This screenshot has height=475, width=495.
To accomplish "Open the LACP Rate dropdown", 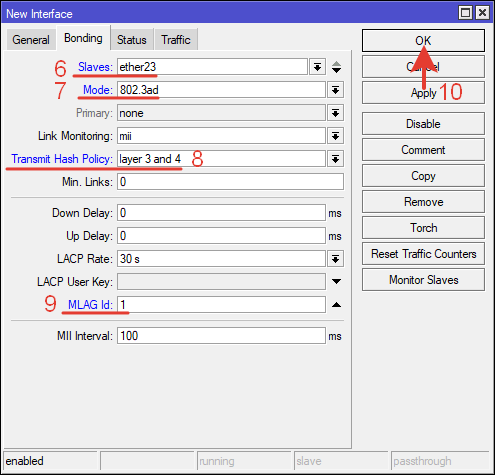I will tap(335, 259).
